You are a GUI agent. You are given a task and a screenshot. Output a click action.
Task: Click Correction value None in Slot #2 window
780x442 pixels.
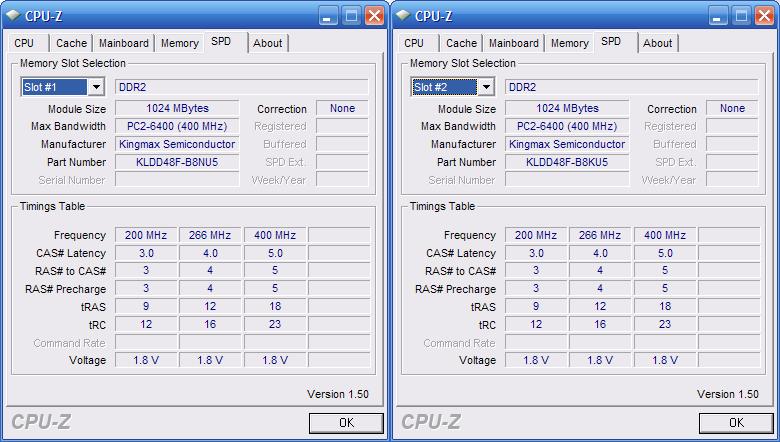[x=732, y=108]
